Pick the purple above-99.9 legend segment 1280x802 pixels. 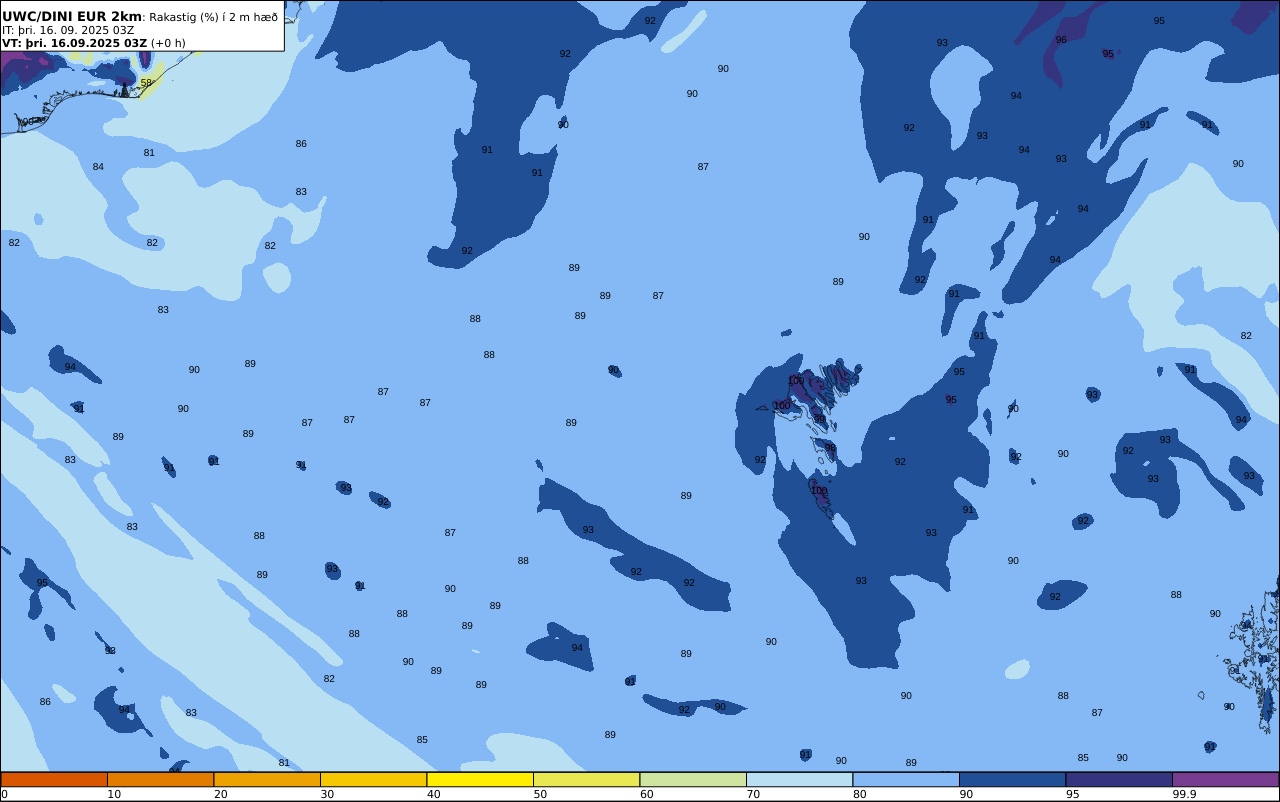pos(1225,779)
